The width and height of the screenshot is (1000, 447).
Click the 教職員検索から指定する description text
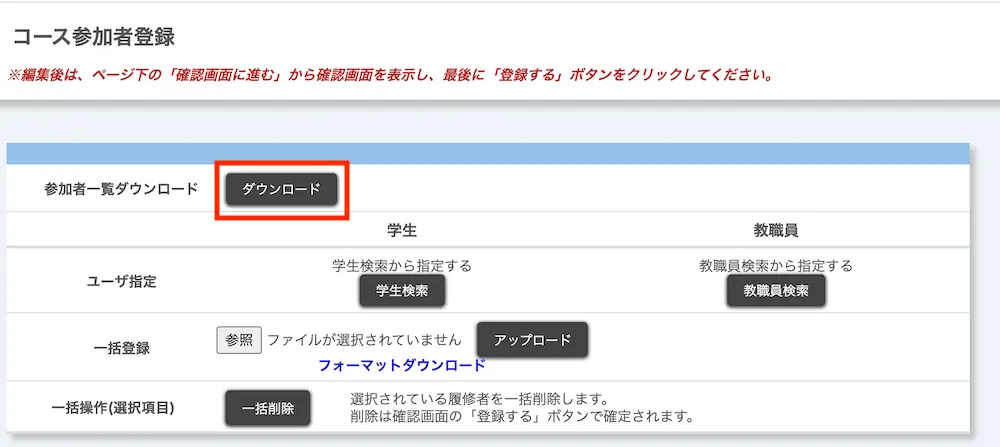pyautogui.click(x=776, y=266)
